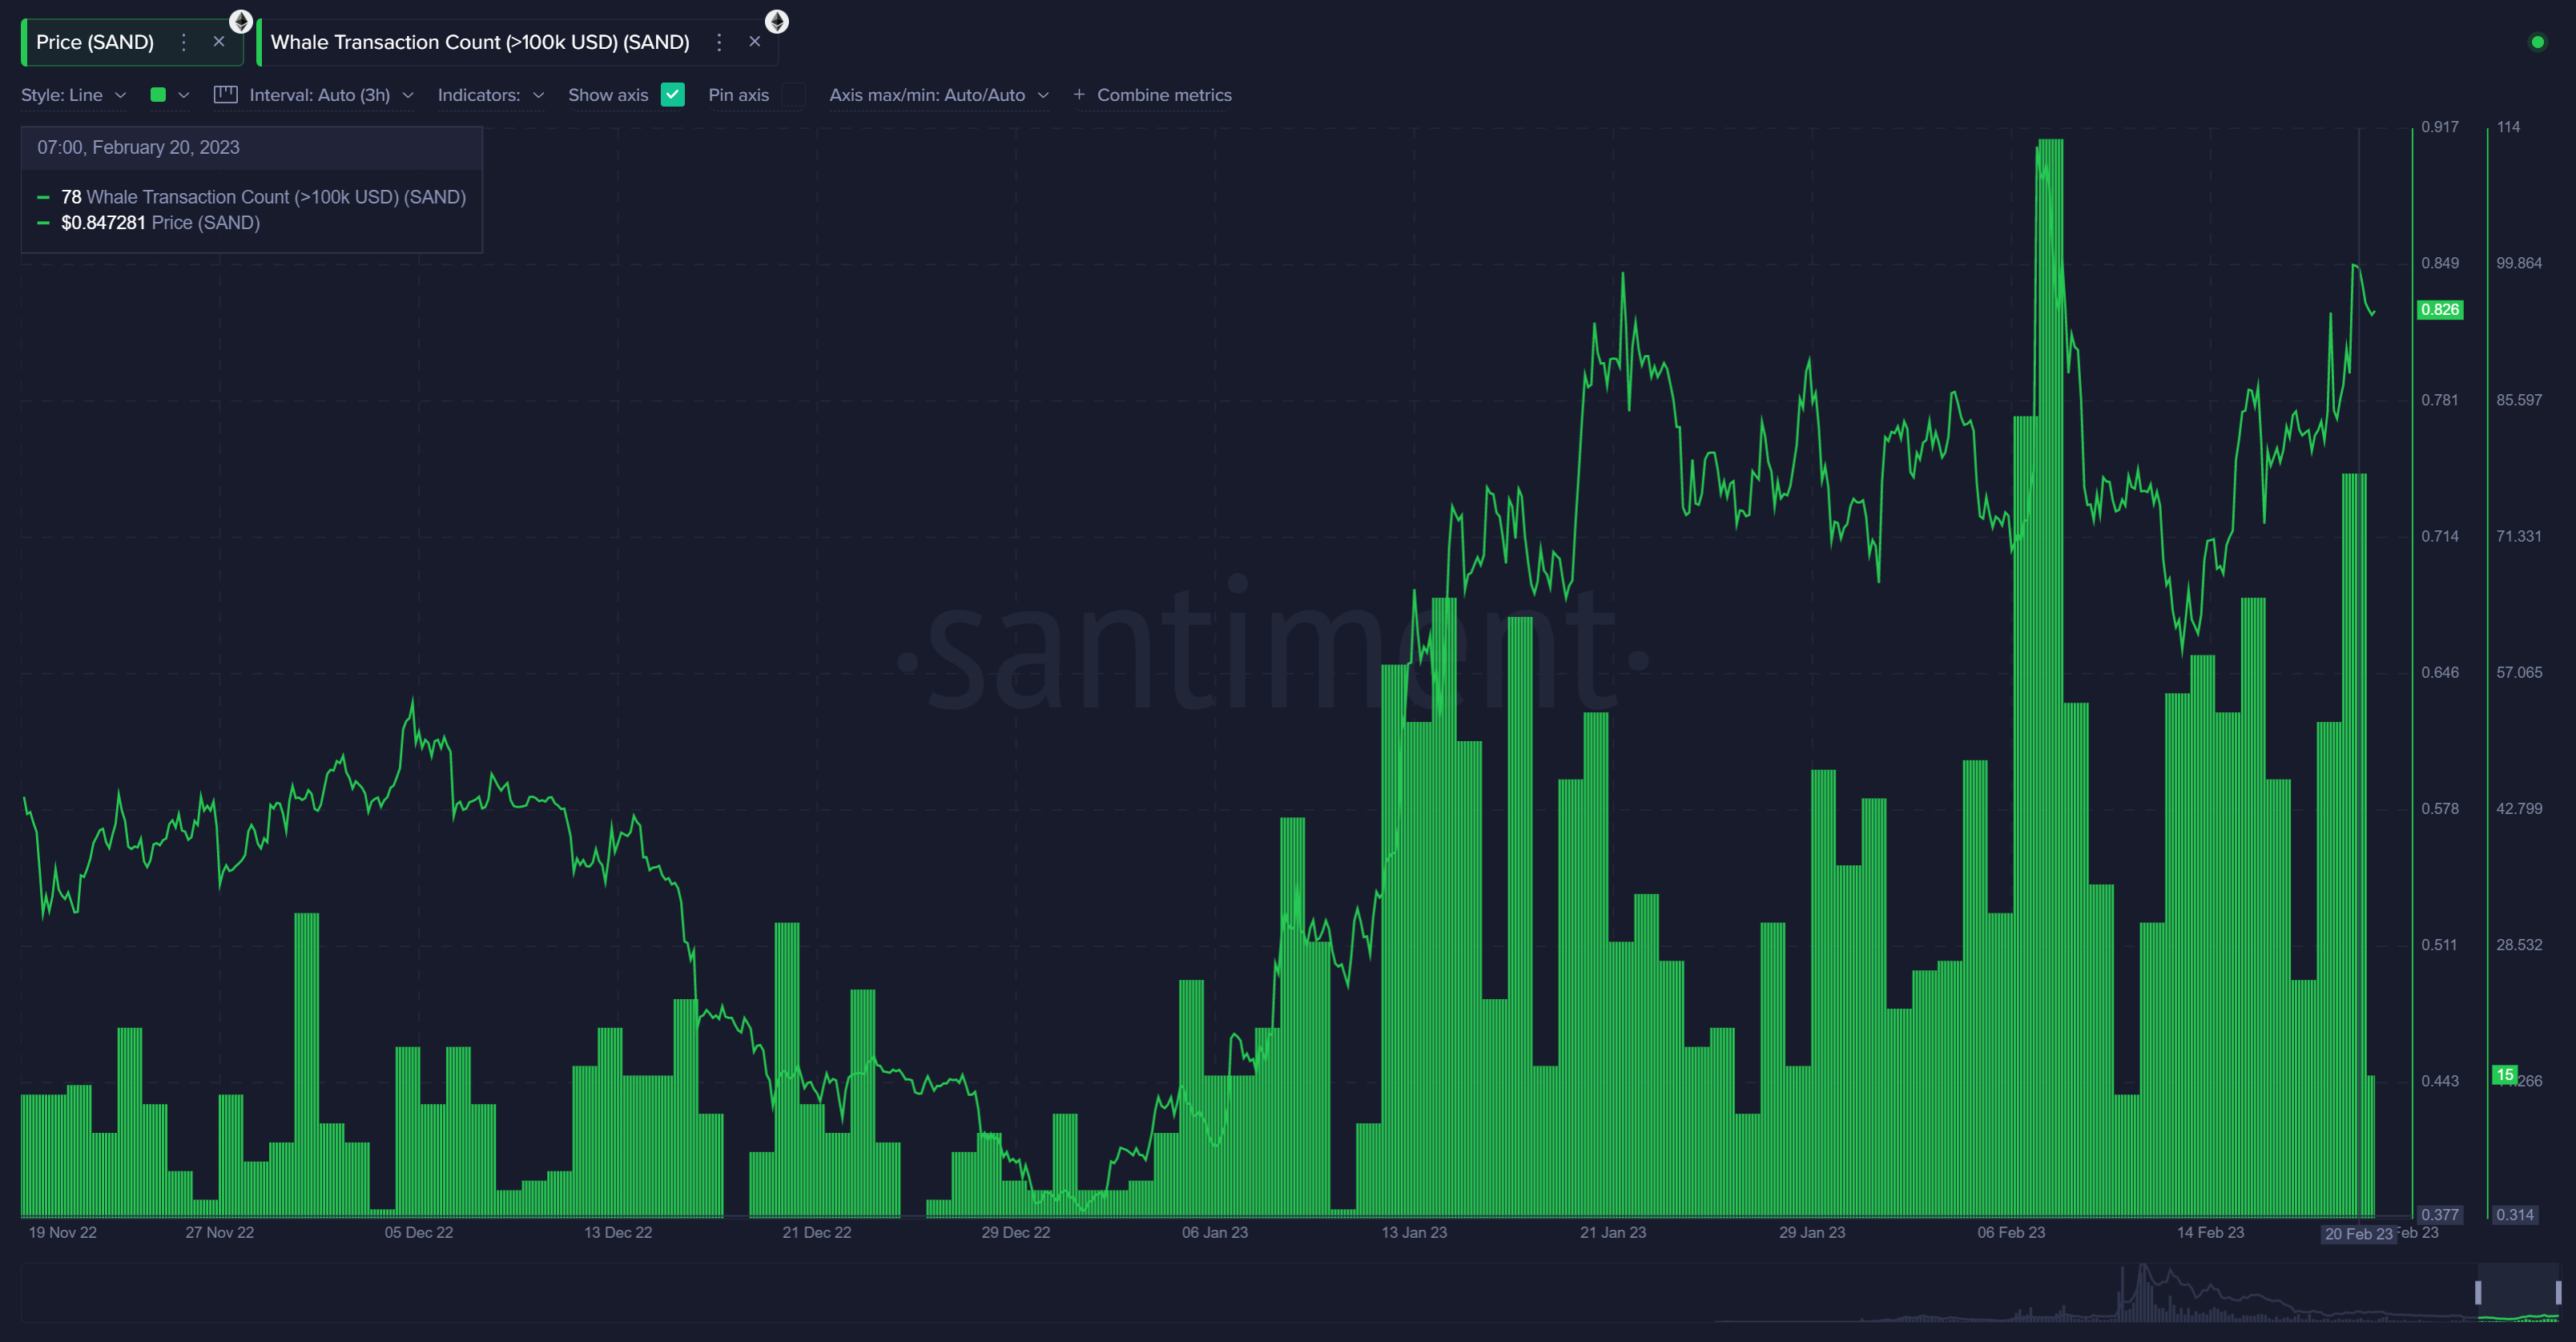
Task: Select the Whale Transaction Count metric tab
Action: tap(480, 42)
